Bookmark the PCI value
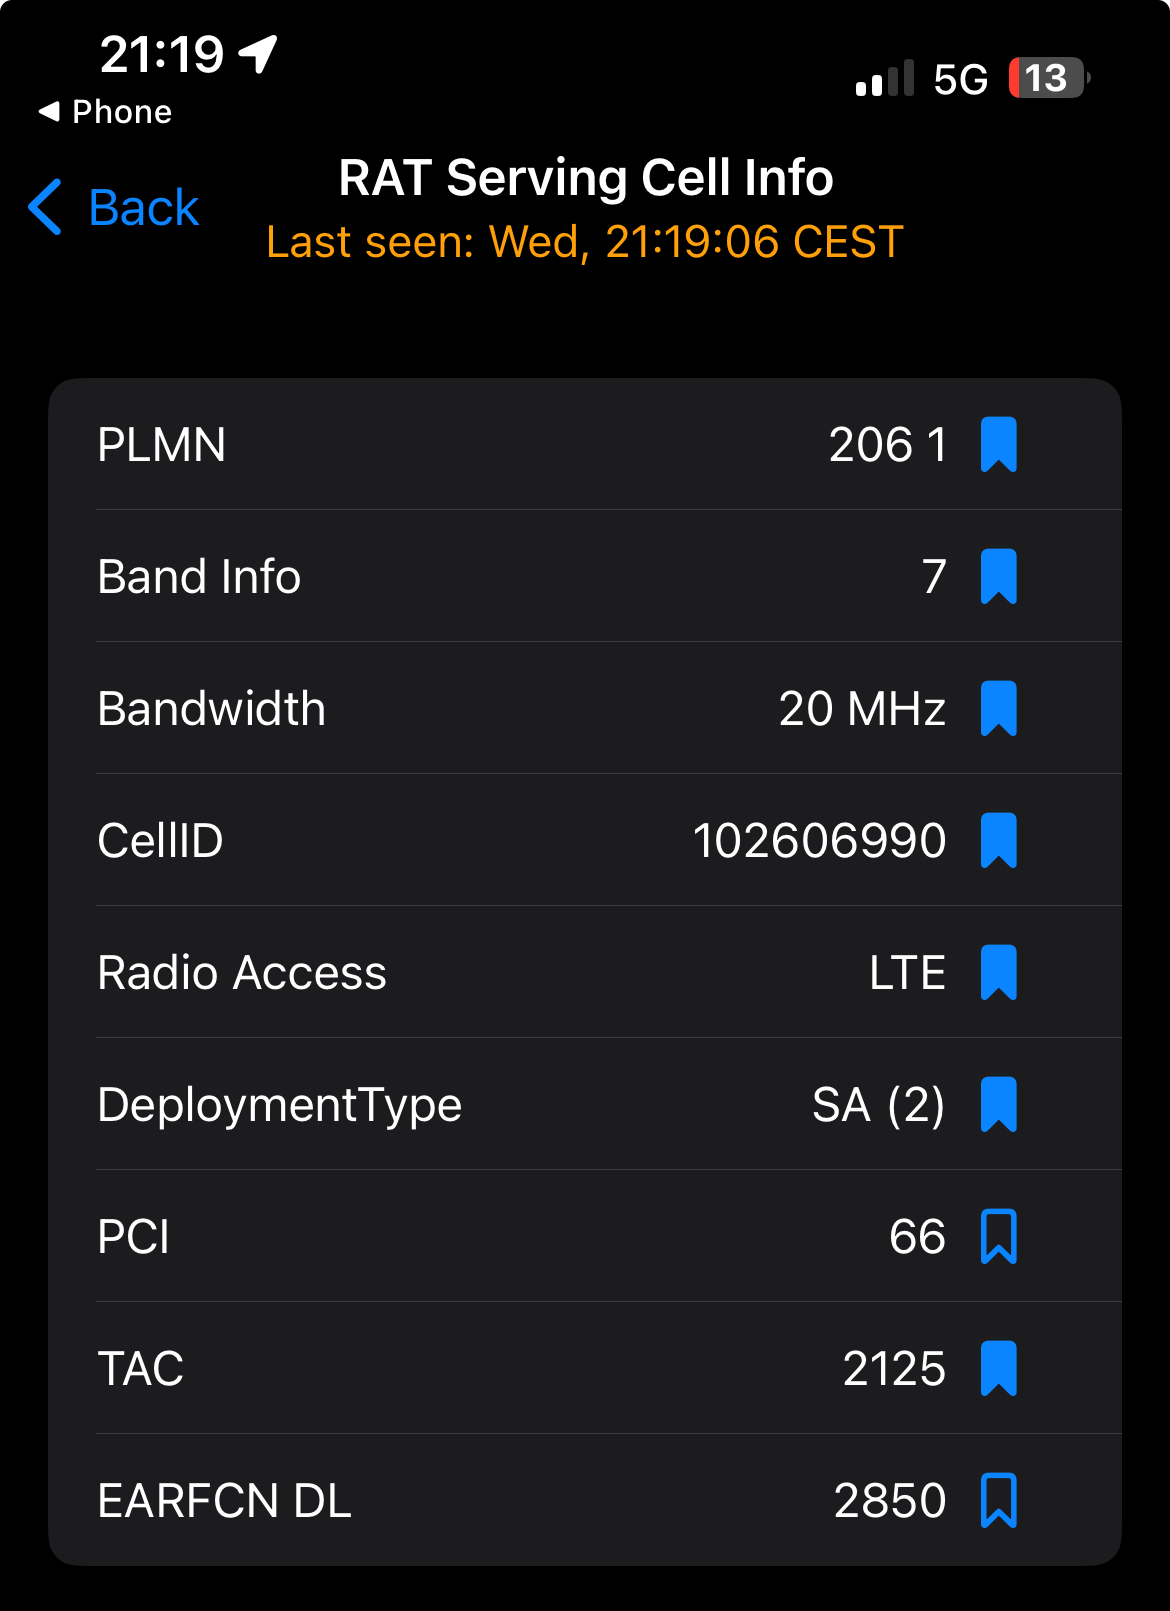1170x1611 pixels. (998, 1236)
